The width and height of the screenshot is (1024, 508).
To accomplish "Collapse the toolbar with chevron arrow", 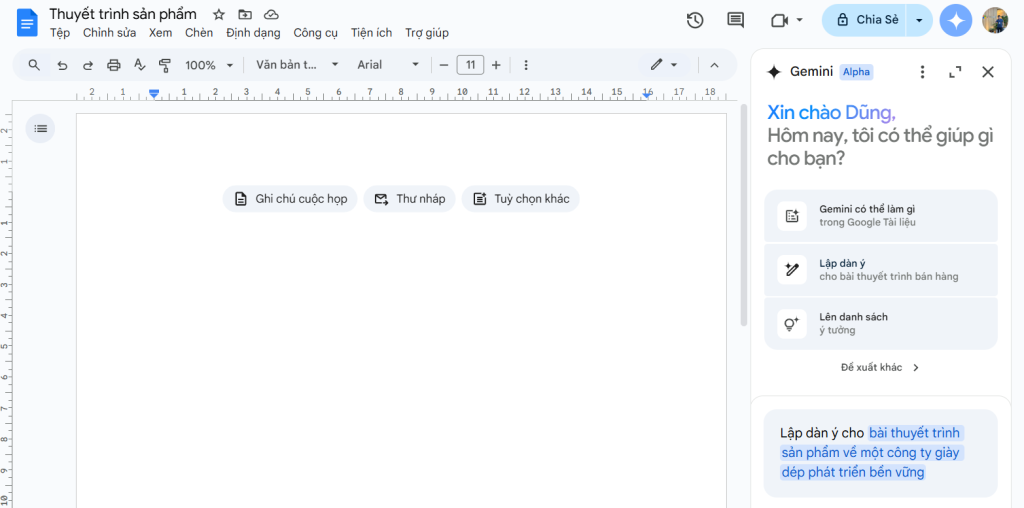I will 714,65.
